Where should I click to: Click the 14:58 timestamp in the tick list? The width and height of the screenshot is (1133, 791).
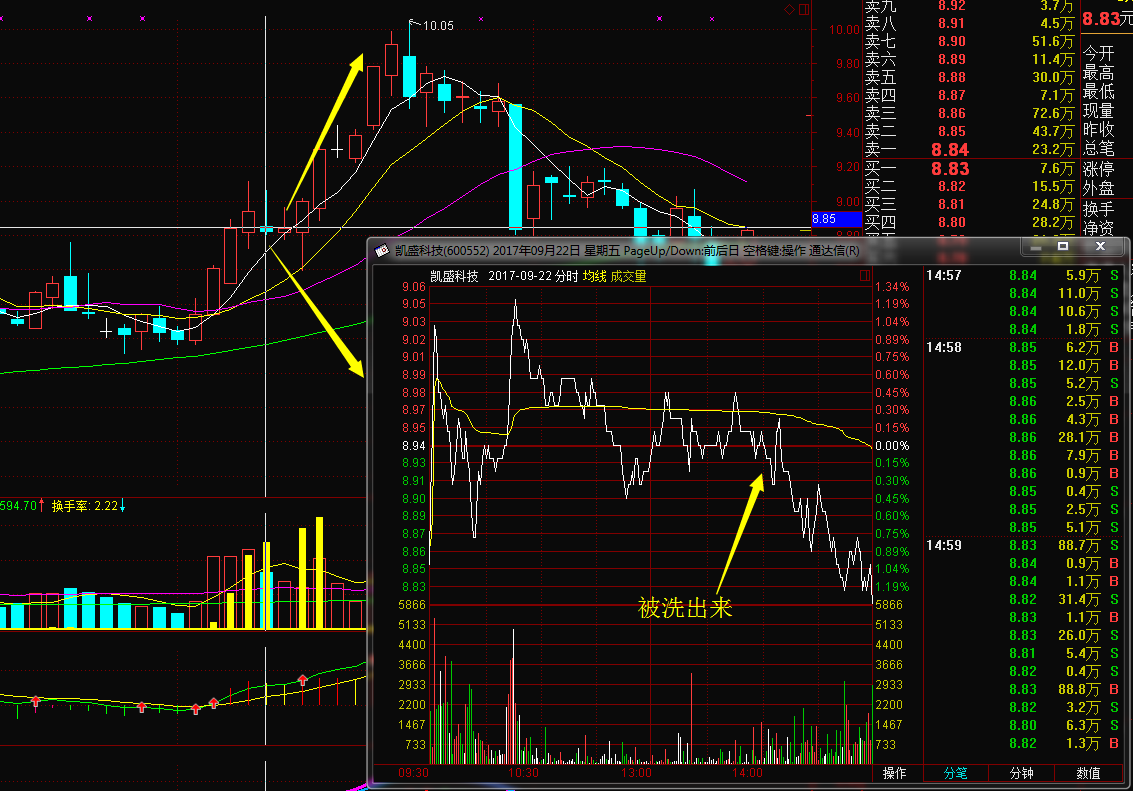point(944,347)
